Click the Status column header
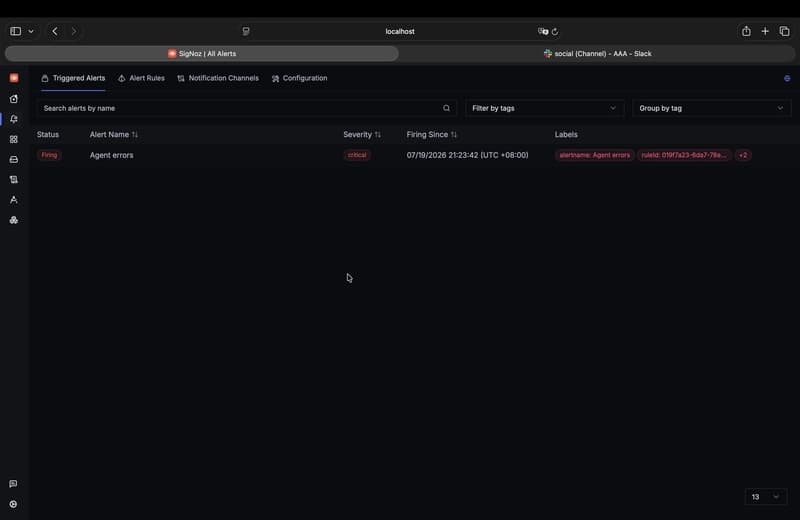Image resolution: width=800 pixels, height=520 pixels. (47, 135)
